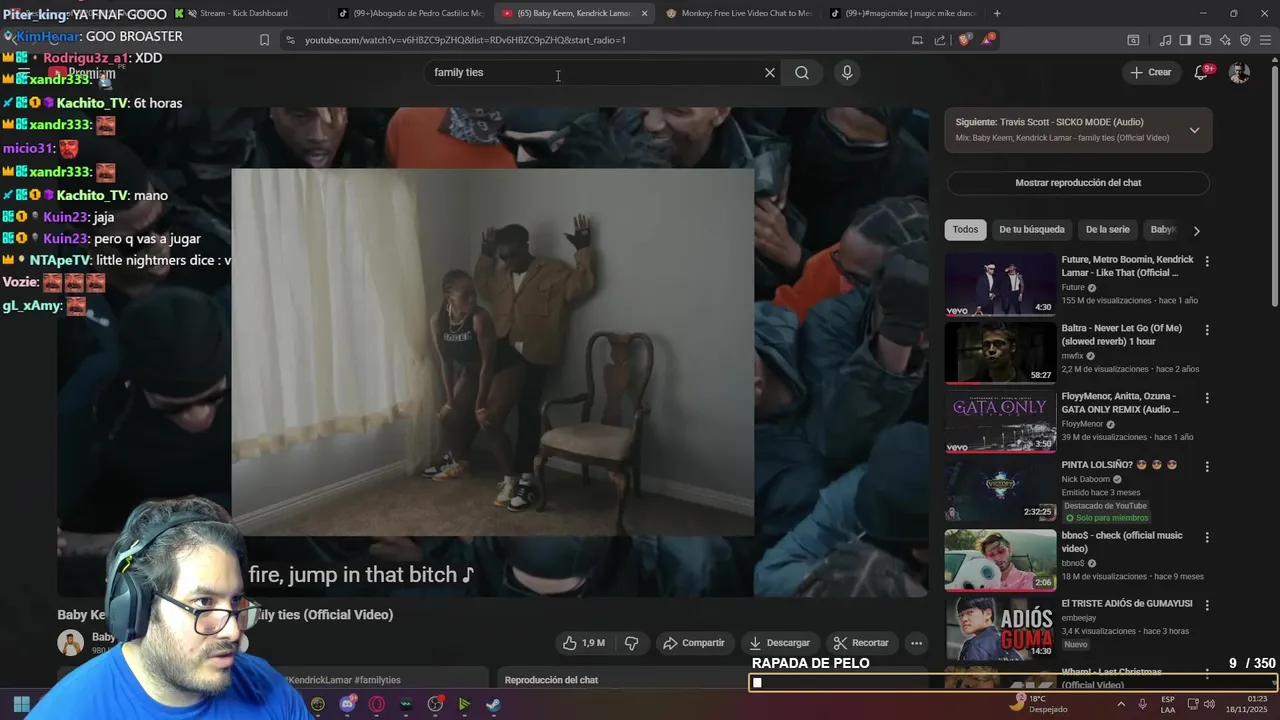Open 'PINTA LOLSIÑO?' video title

[1119, 464]
